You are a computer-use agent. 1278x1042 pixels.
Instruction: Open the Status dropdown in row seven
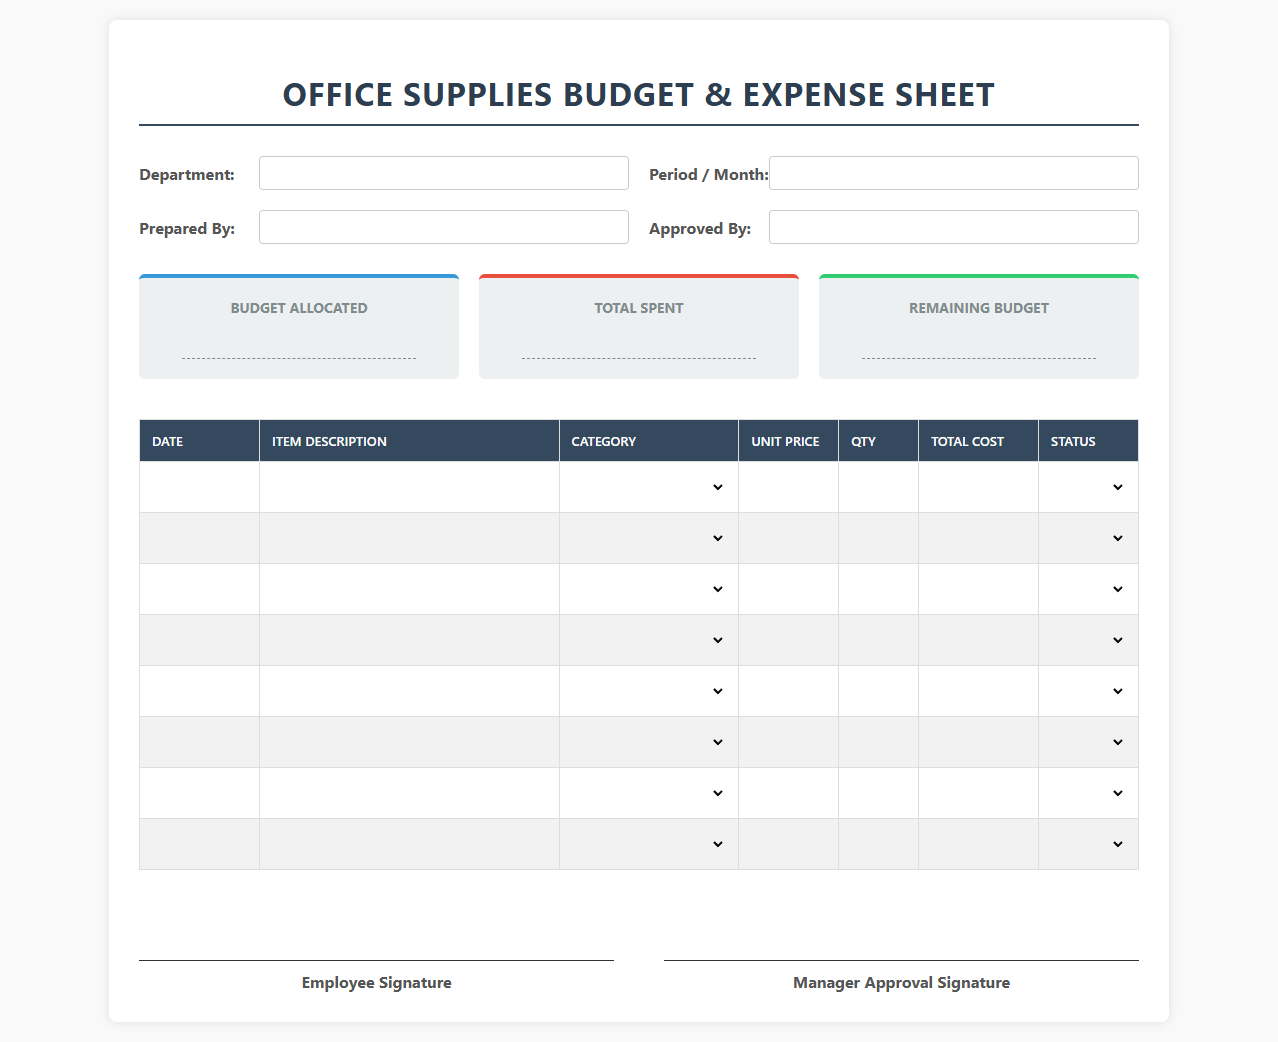1088,793
